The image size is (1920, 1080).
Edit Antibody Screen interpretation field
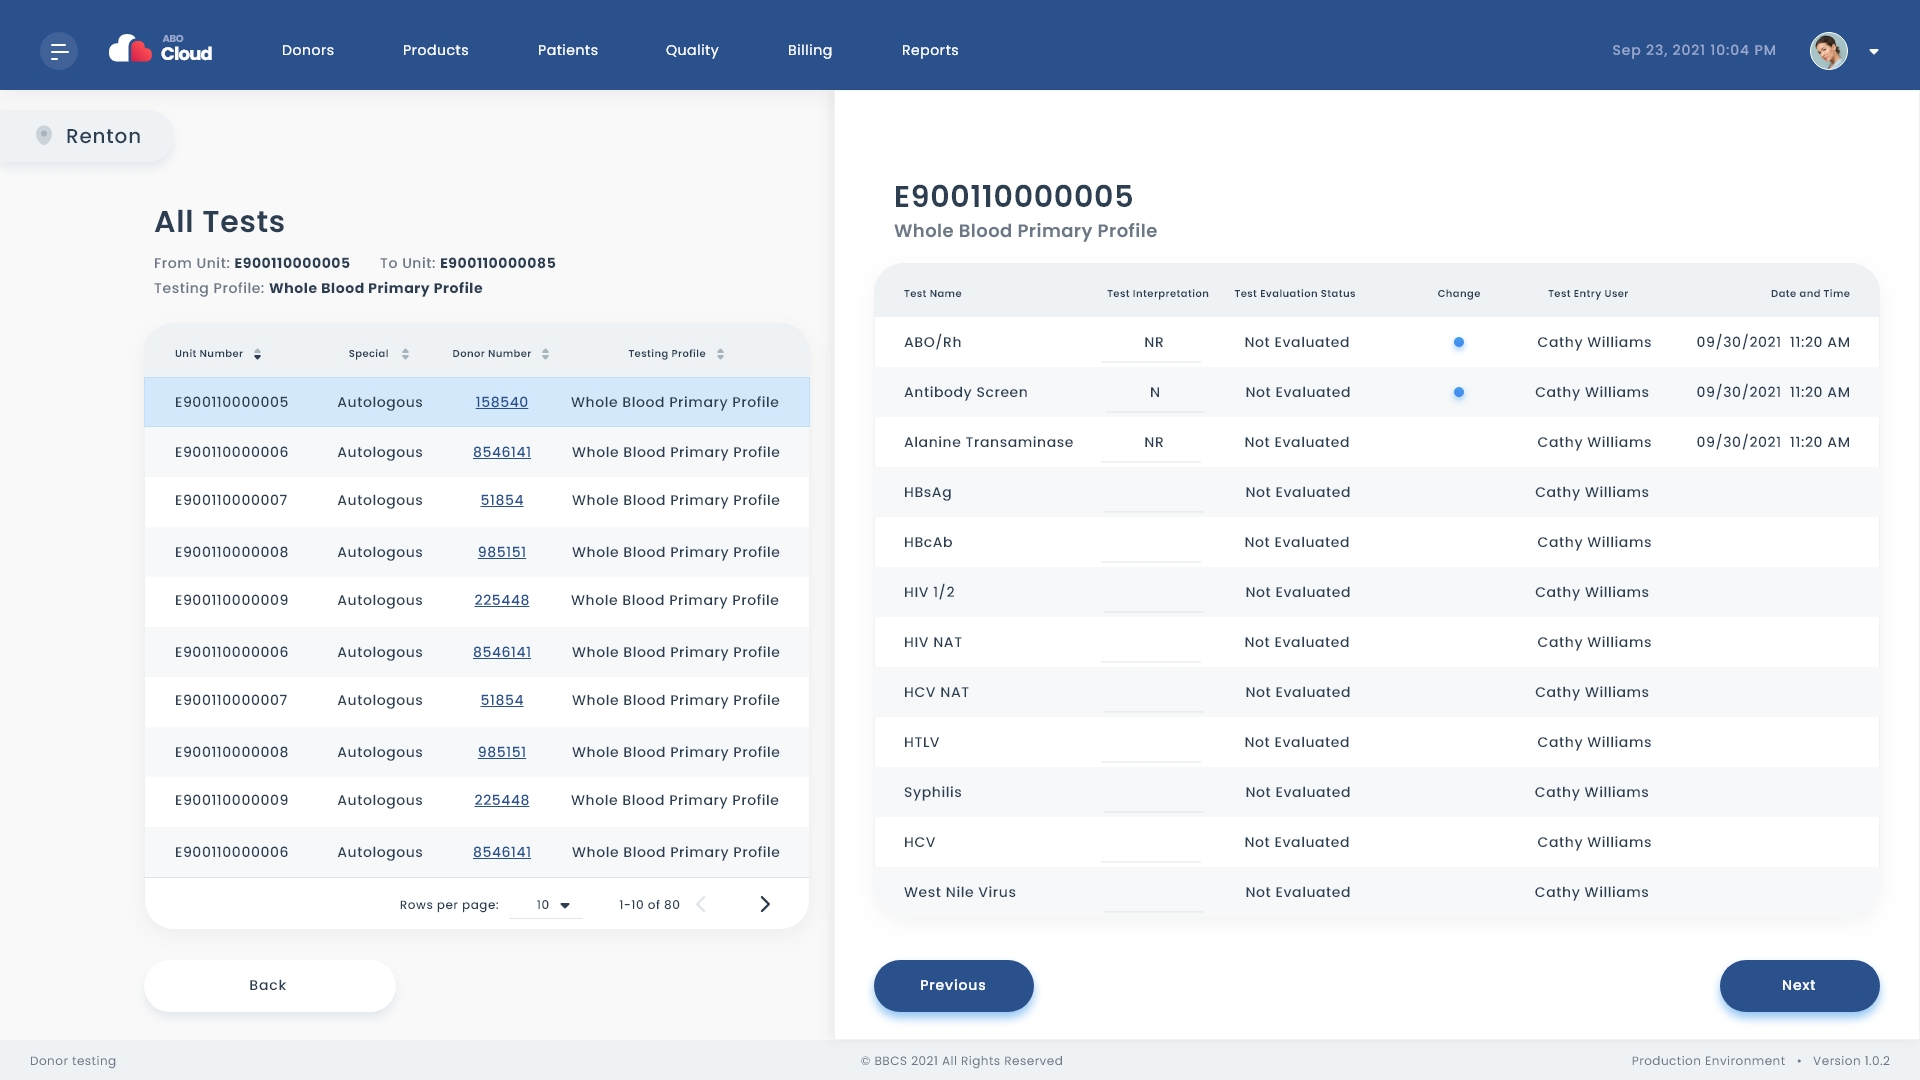[x=1153, y=393]
